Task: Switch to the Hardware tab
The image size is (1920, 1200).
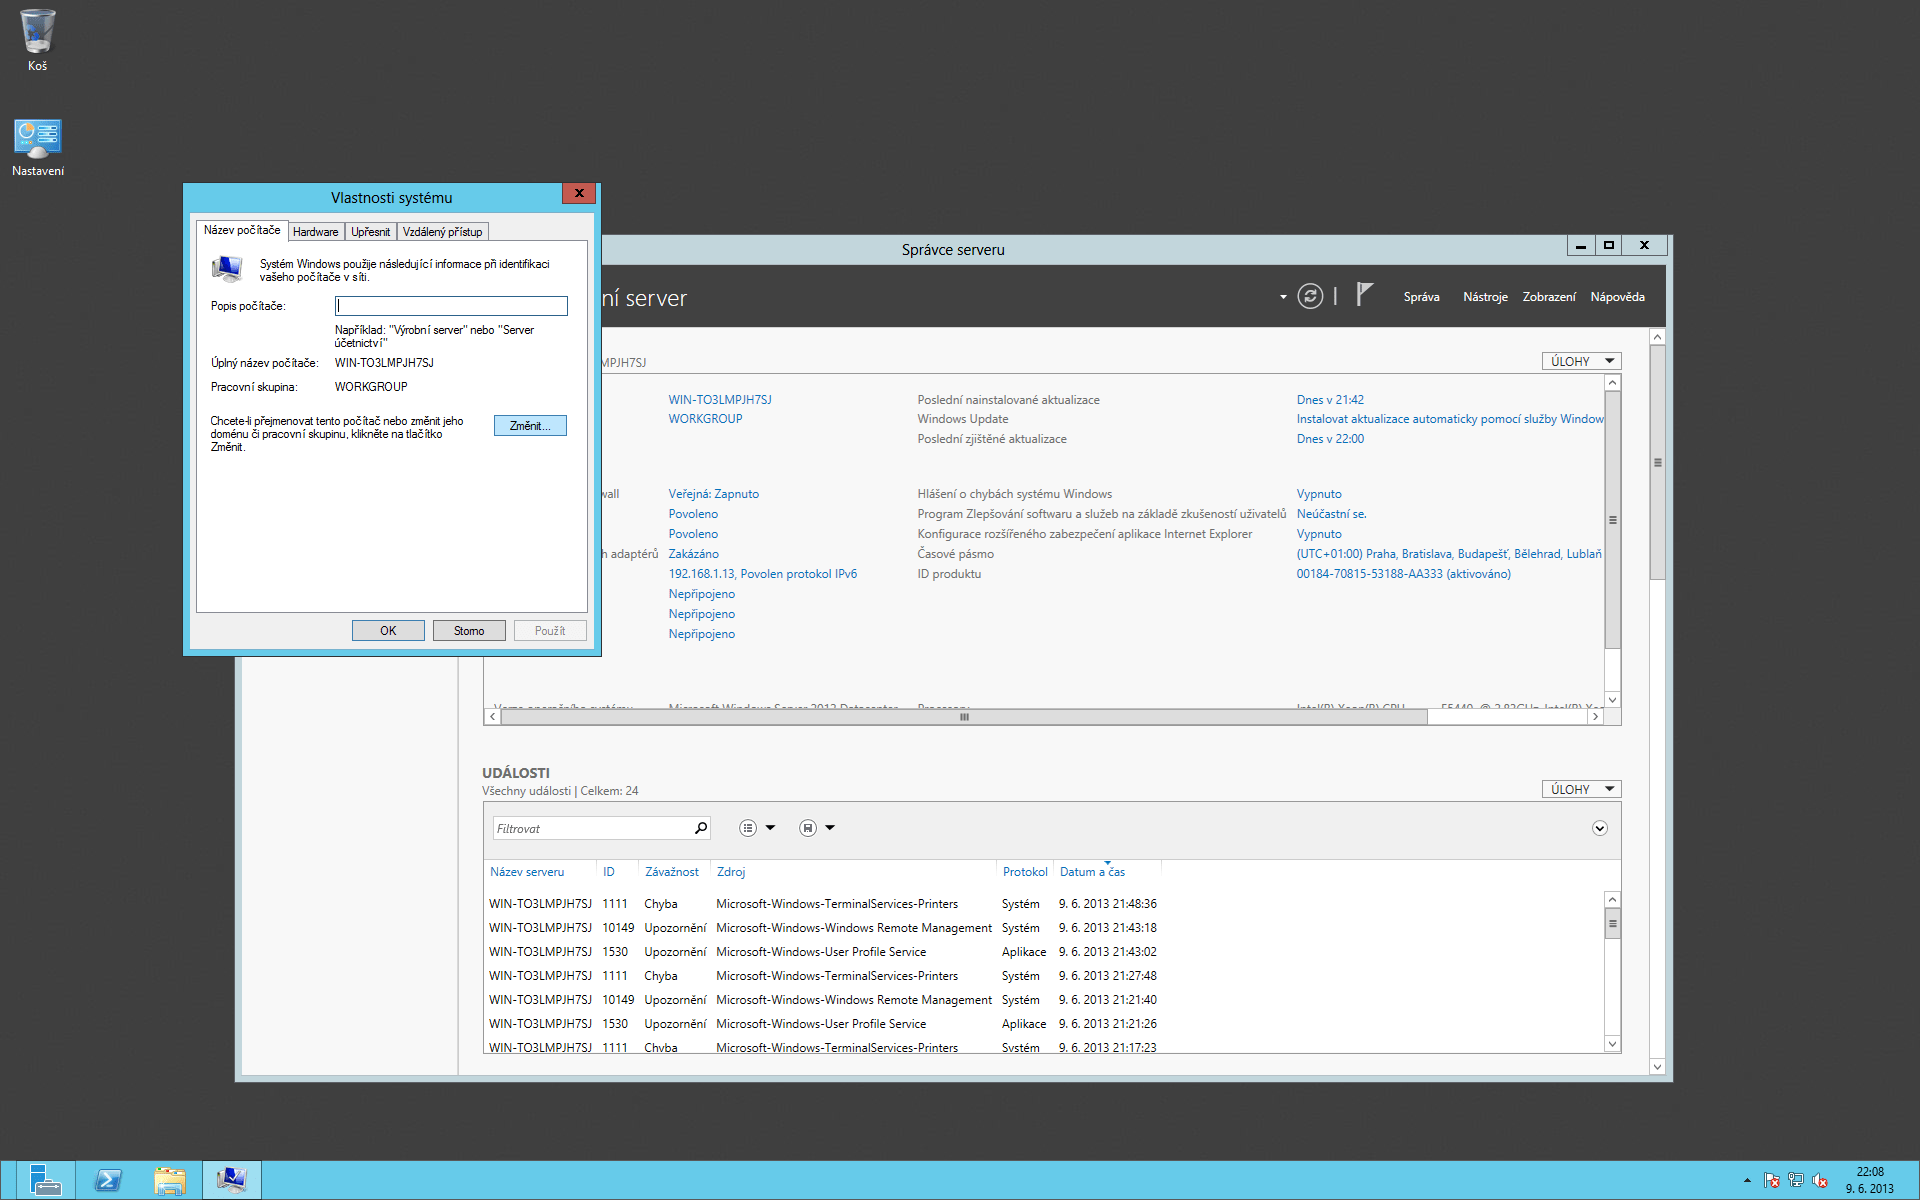Action: pos(315,232)
